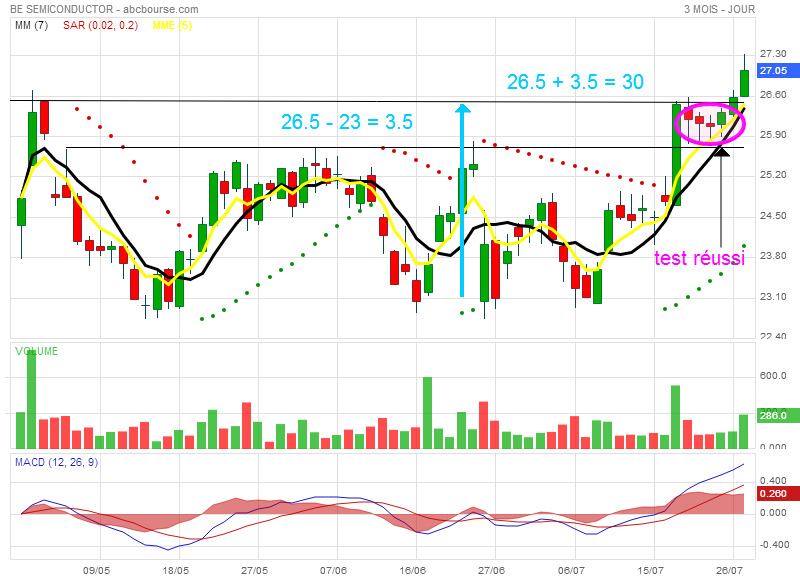Click the MACD (12, 26, 9) panel label
This screenshot has width=800, height=580.
[57, 462]
